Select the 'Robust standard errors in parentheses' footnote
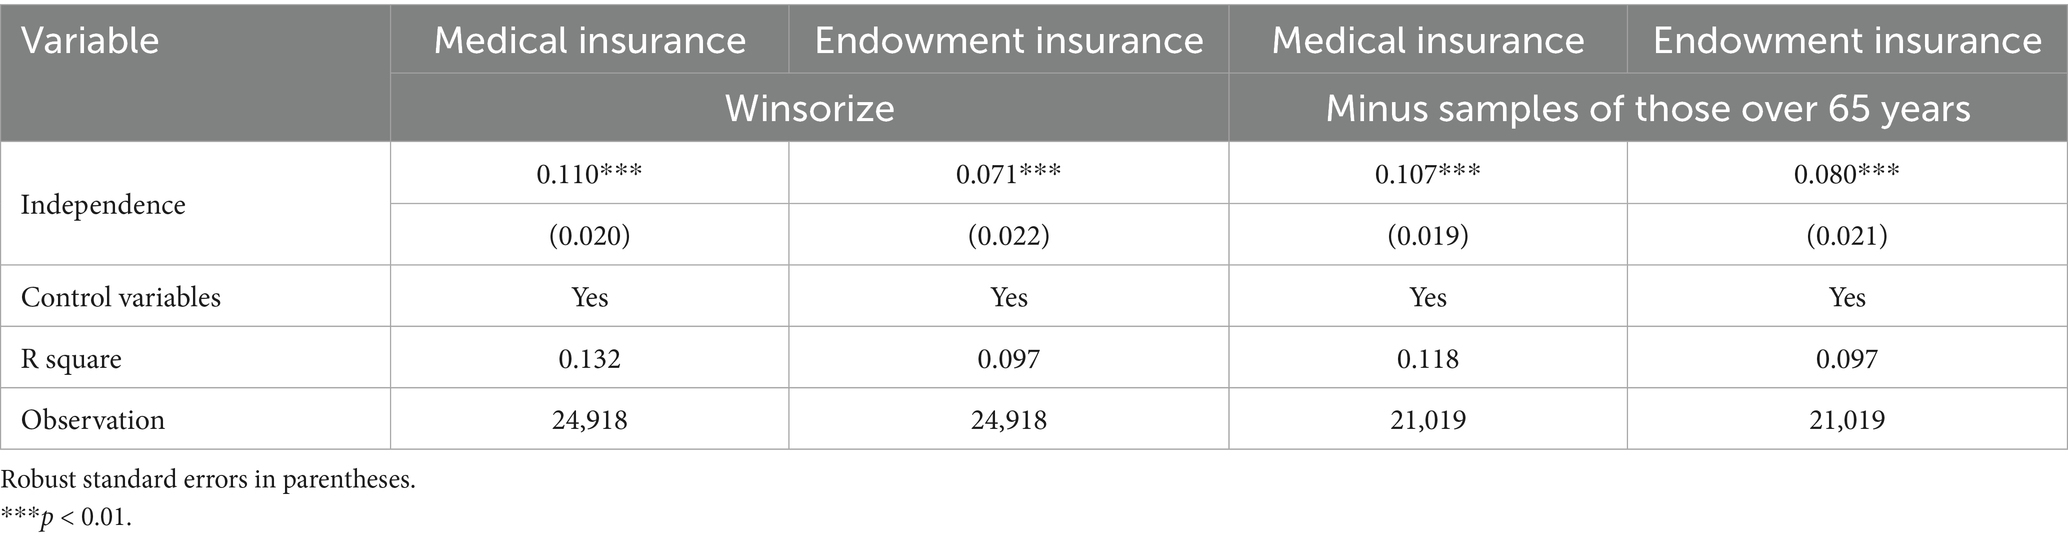2068x541 pixels. pos(208,480)
